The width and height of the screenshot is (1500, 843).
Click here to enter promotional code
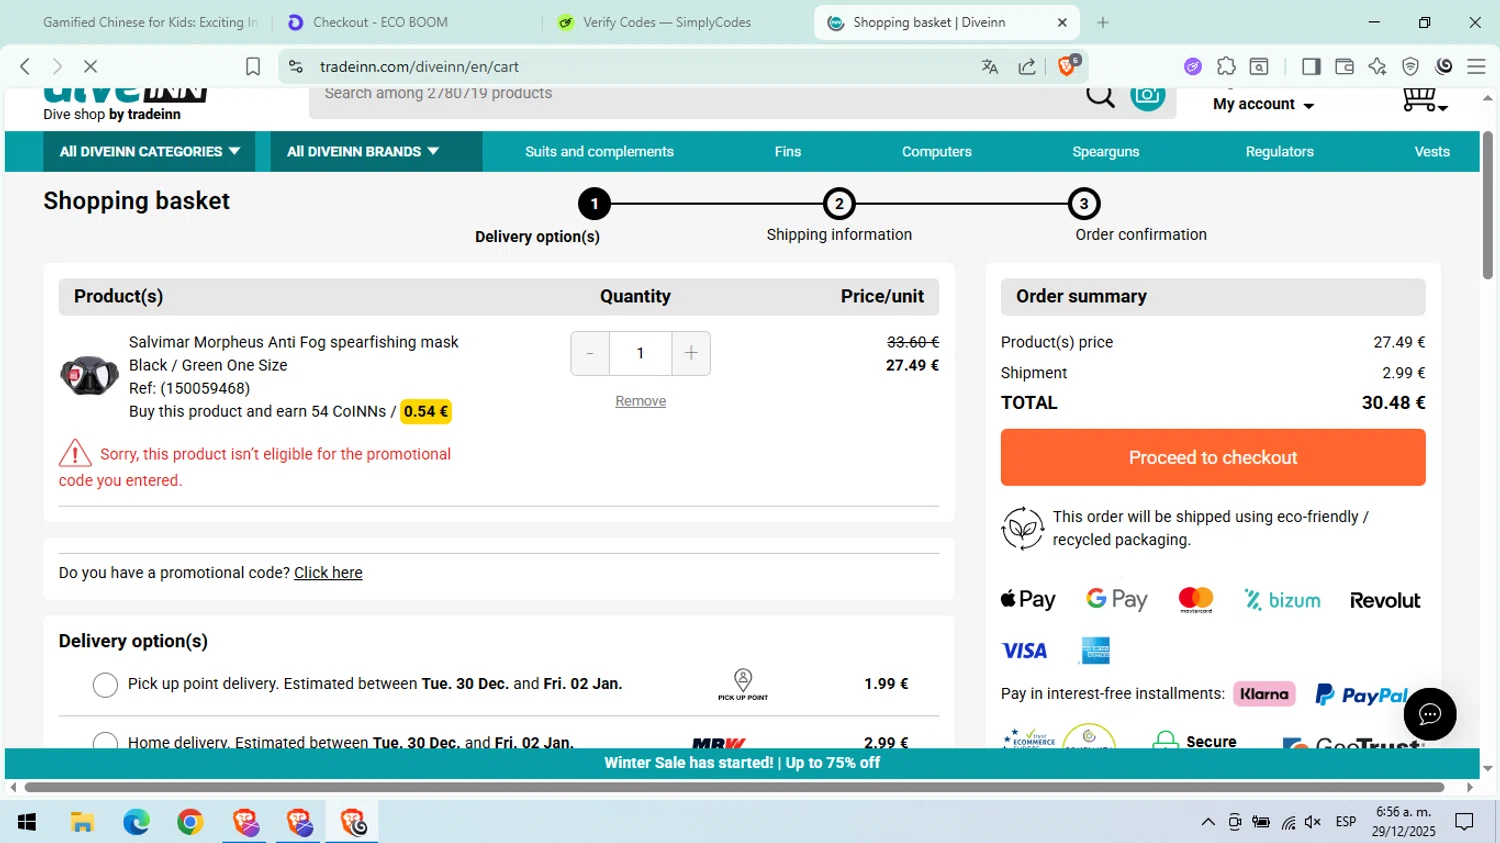(x=328, y=573)
